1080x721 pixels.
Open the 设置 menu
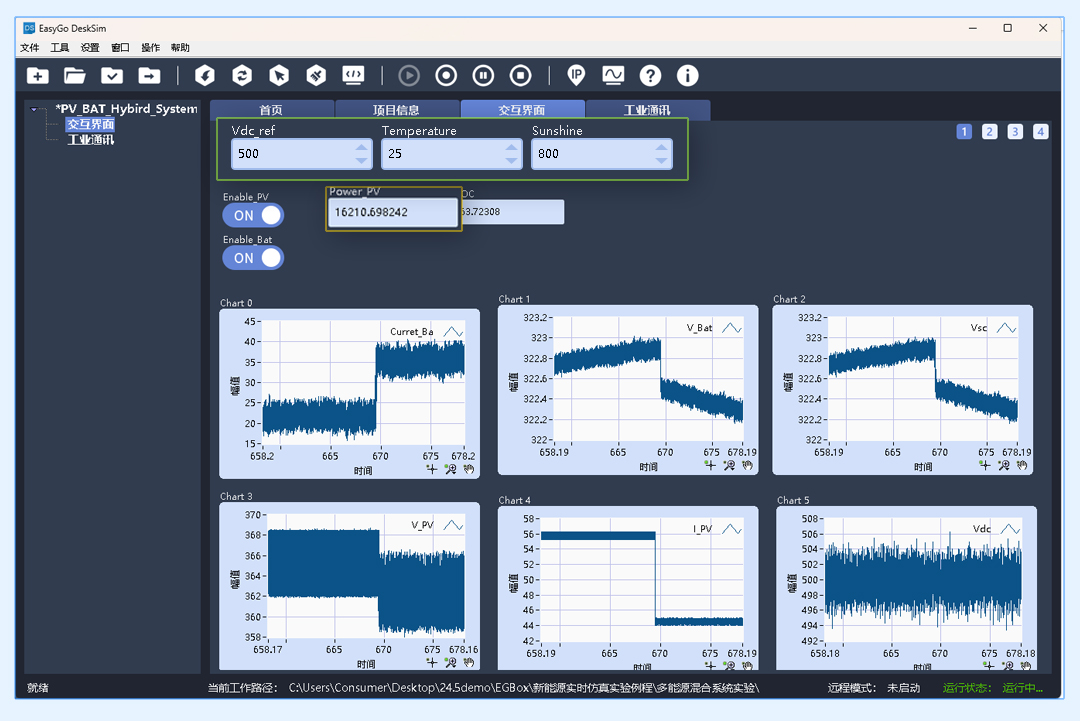click(90, 48)
